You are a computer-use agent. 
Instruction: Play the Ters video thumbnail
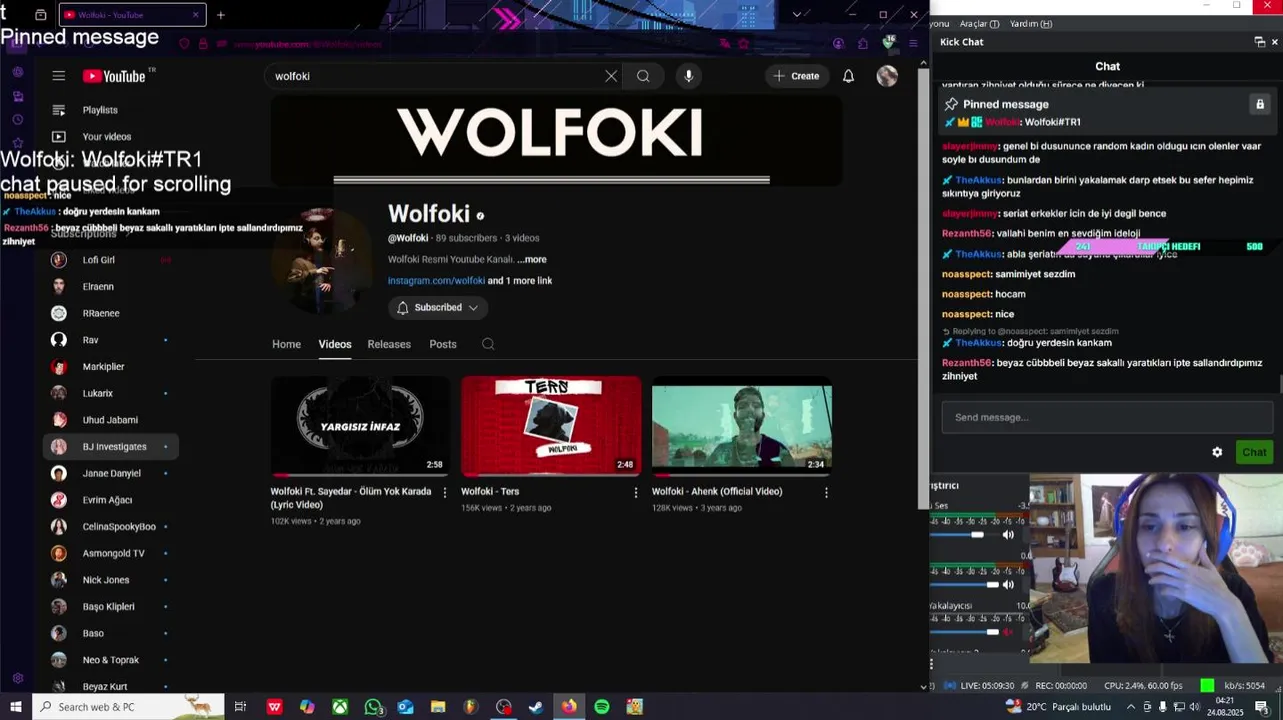point(551,426)
